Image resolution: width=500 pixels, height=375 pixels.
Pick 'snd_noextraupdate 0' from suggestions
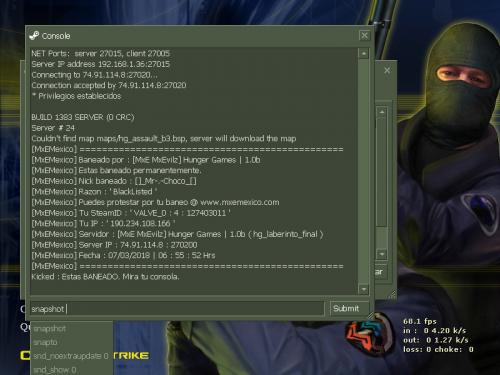pyautogui.click(x=71, y=356)
